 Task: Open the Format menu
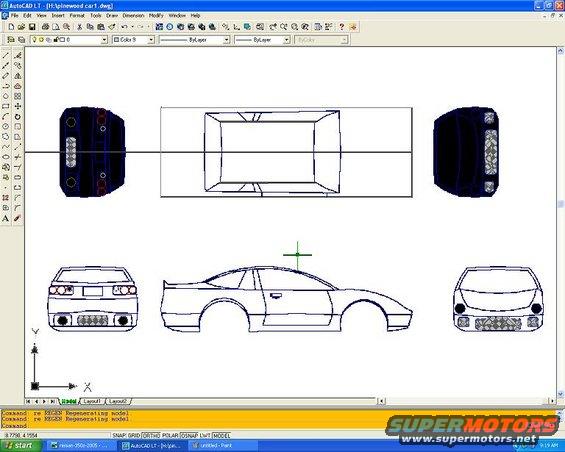click(77, 15)
